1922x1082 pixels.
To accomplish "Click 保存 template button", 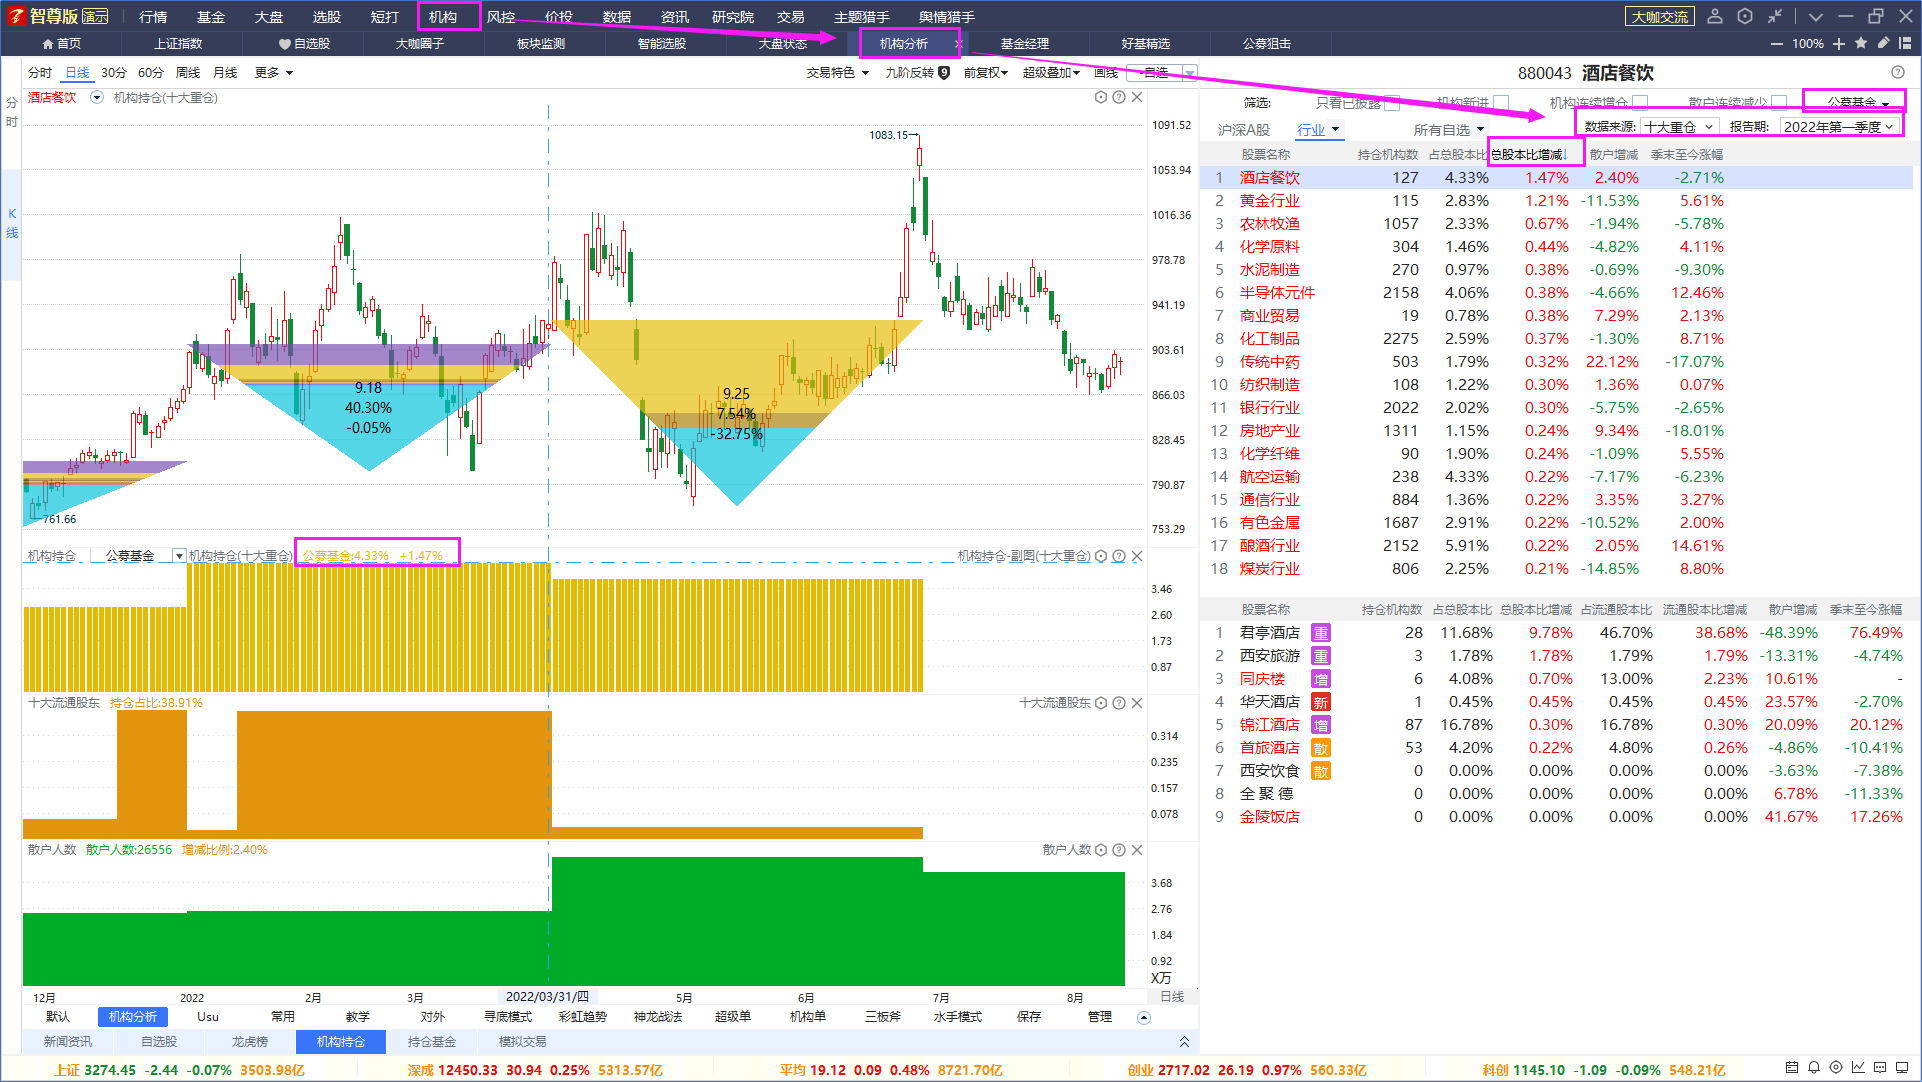I will (1029, 1017).
